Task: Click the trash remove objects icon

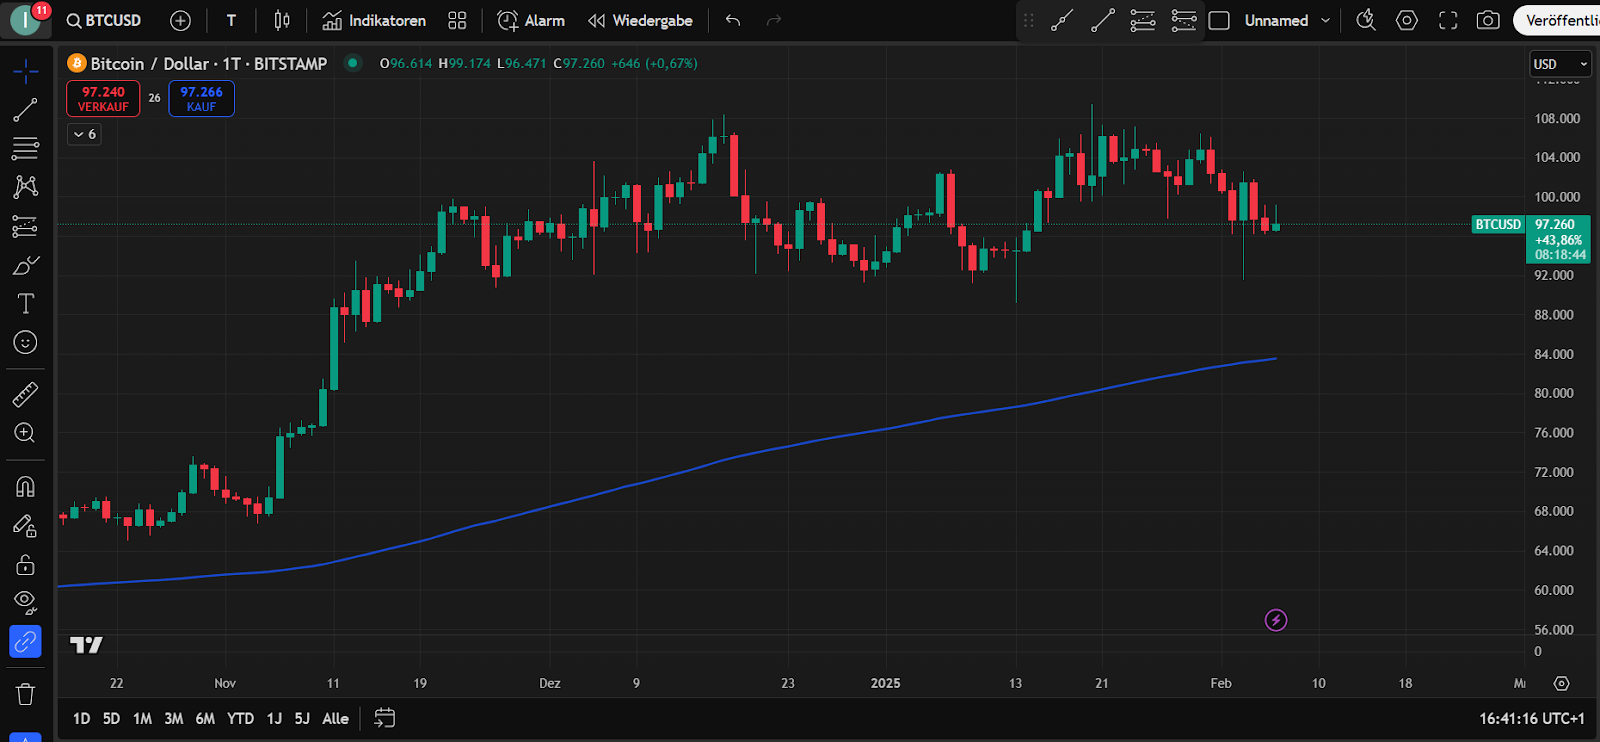Action: point(26,693)
